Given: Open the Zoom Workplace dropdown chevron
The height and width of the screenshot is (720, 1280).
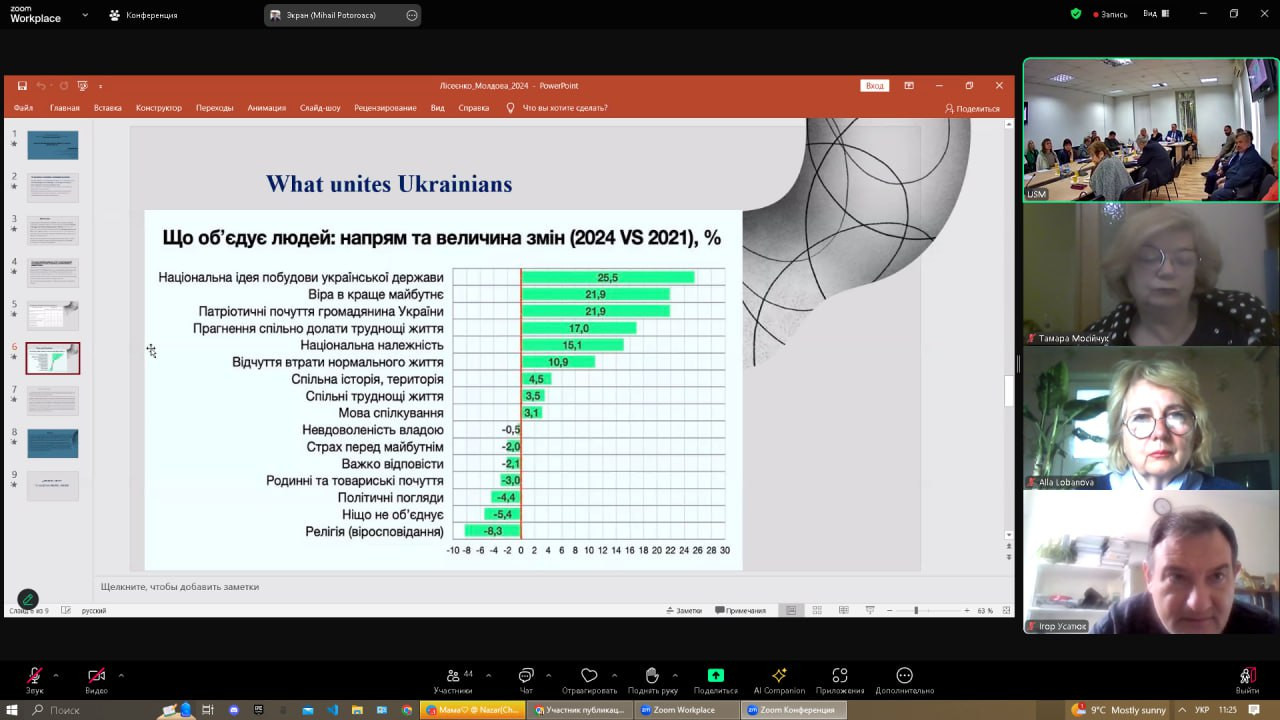Looking at the screenshot, I should coord(85,15).
